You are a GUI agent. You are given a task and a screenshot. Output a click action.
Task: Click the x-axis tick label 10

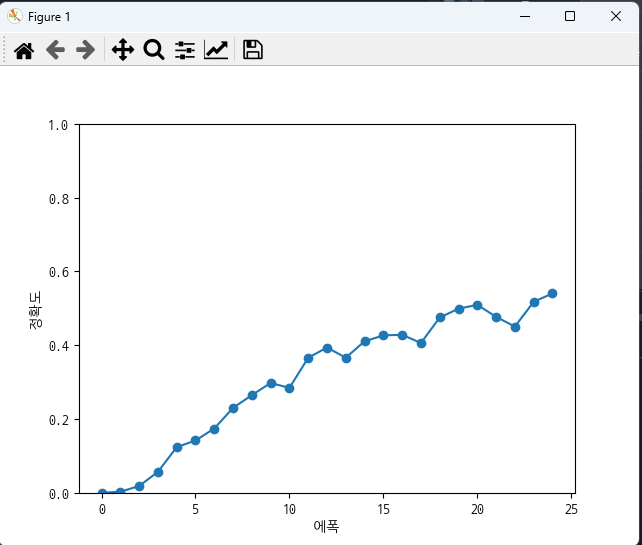pyautogui.click(x=289, y=509)
